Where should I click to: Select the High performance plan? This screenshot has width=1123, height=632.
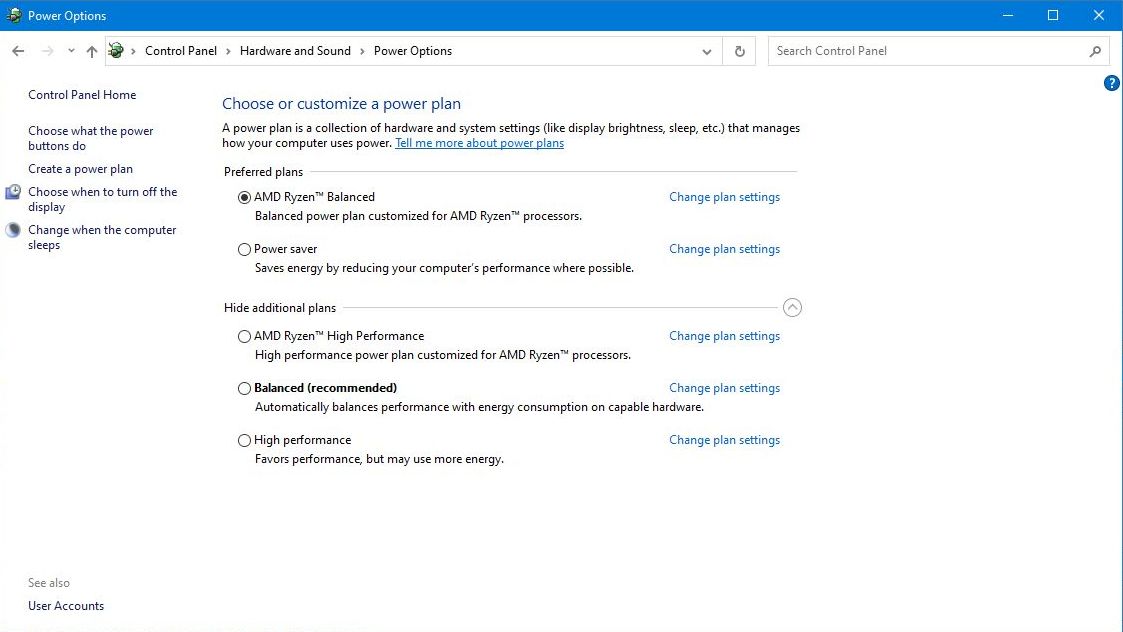pyautogui.click(x=244, y=441)
